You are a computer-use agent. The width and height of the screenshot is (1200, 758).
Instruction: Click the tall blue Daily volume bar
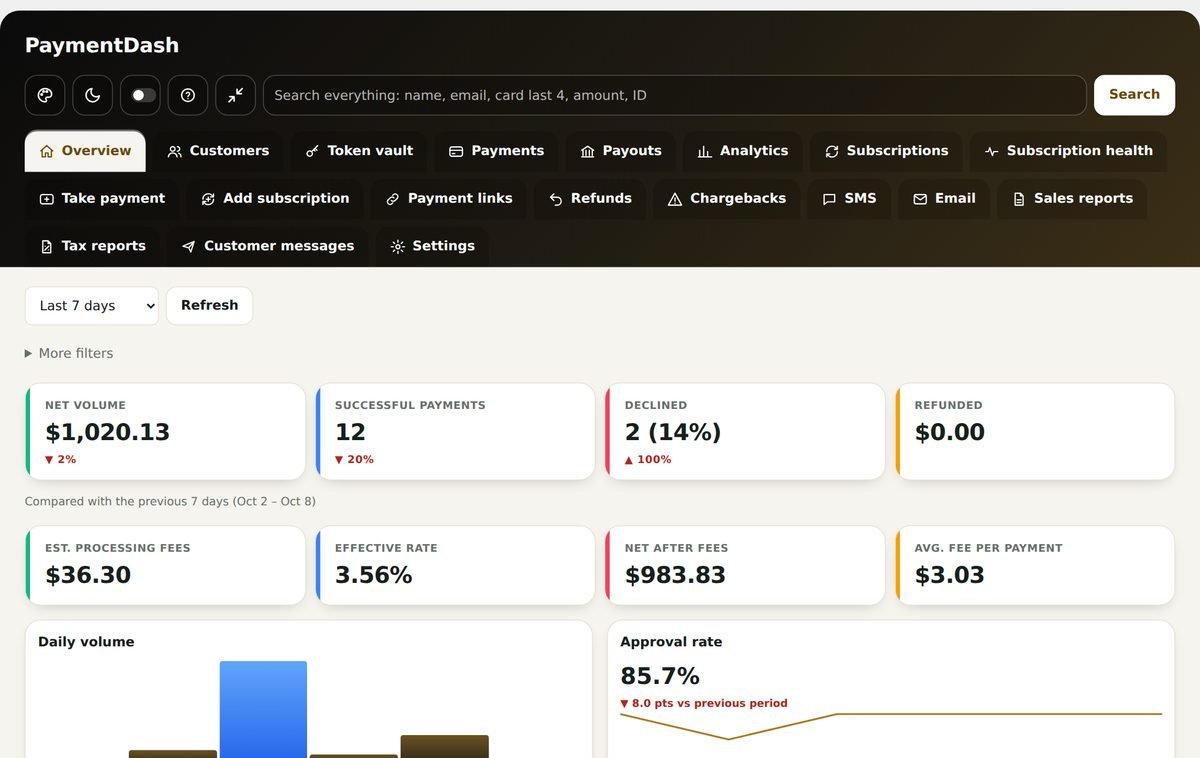click(263, 709)
